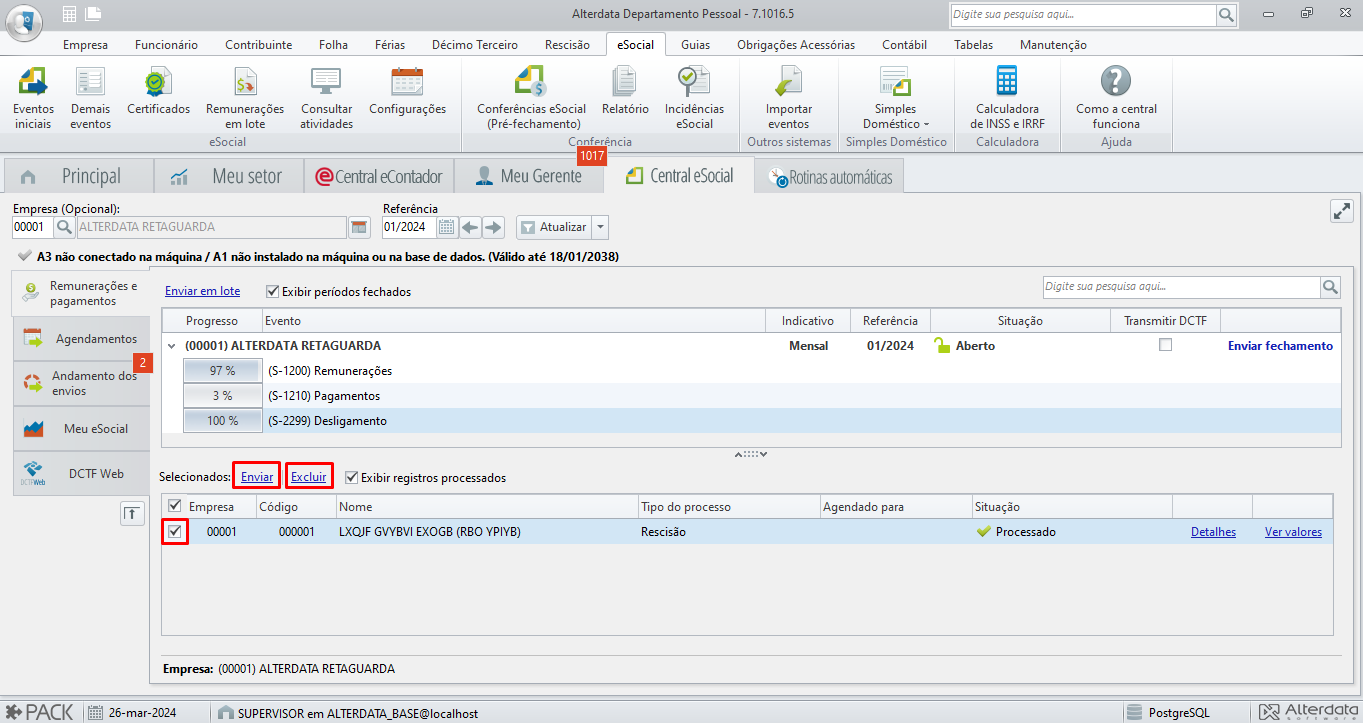Click the Excluir link for selected records
Screen dimensions: 1363x723
click(x=309, y=477)
